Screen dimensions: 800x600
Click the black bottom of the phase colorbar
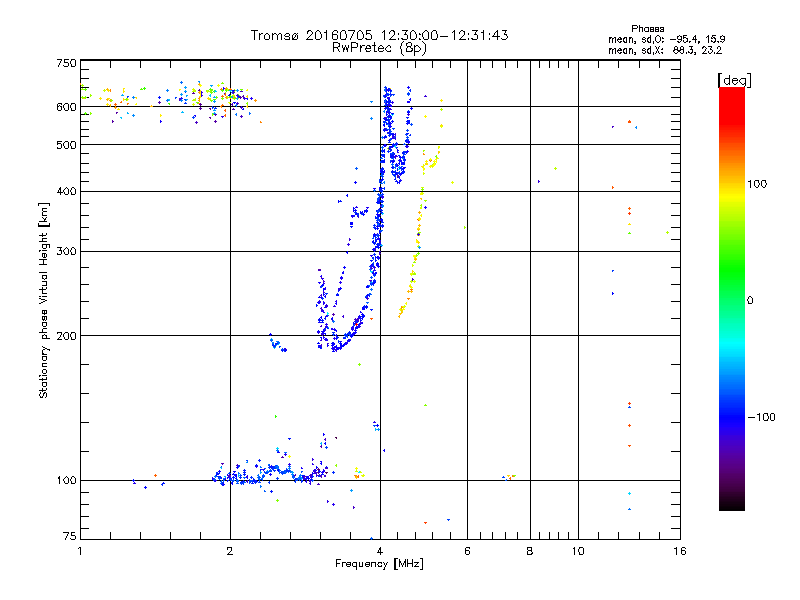coord(732,503)
